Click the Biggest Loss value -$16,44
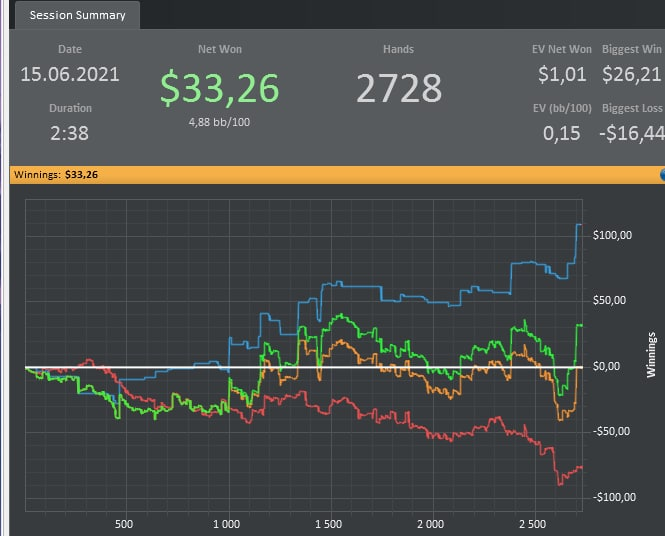The width and height of the screenshot is (665, 536). tap(632, 133)
